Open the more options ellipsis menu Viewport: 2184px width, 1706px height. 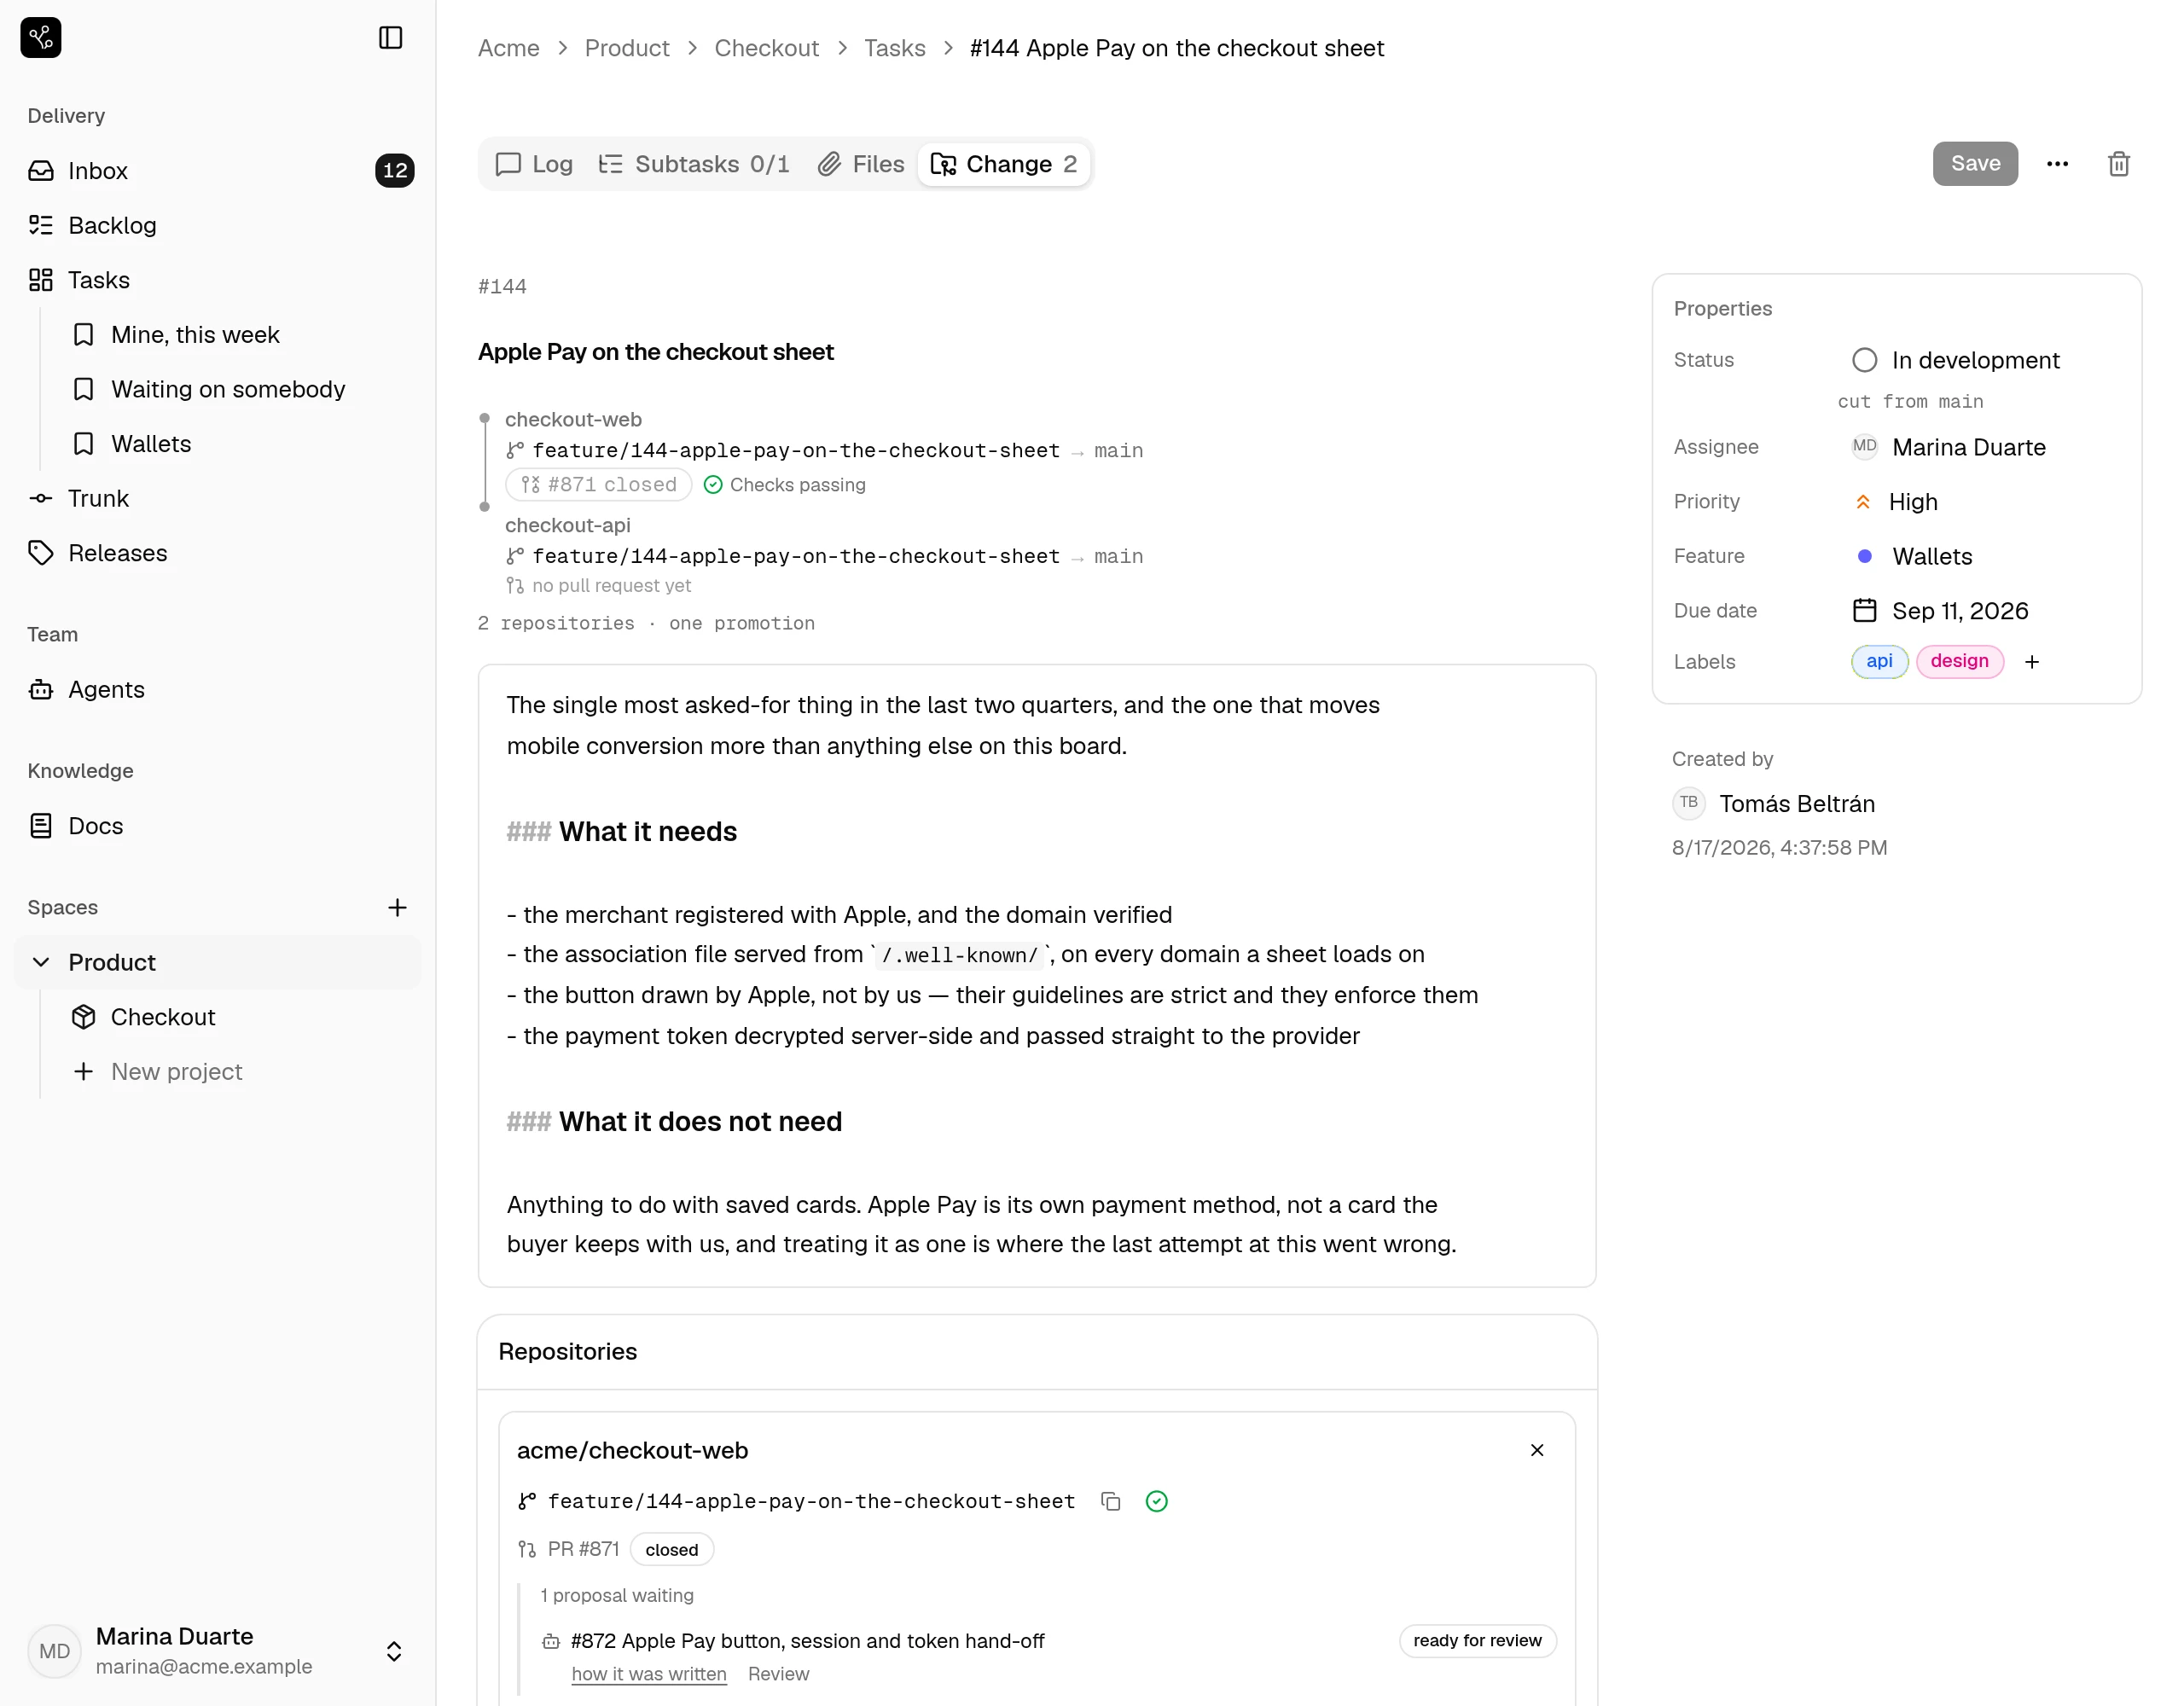click(x=2057, y=164)
